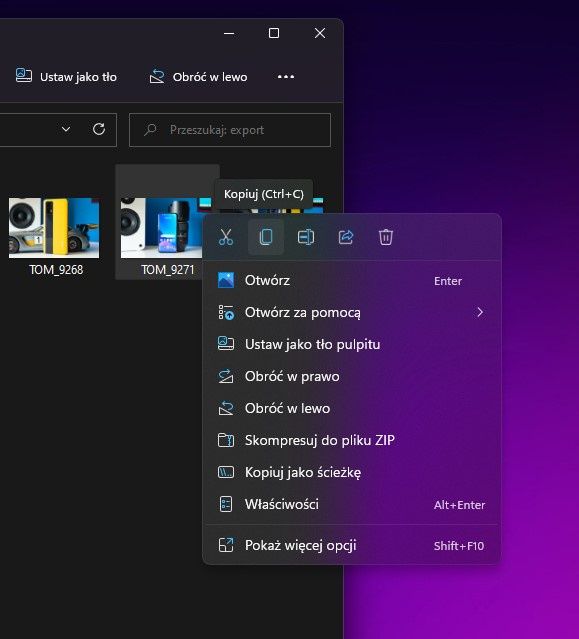579x639 pixels.
Task: Select Obróć w prawo menu entry
Action: point(352,377)
